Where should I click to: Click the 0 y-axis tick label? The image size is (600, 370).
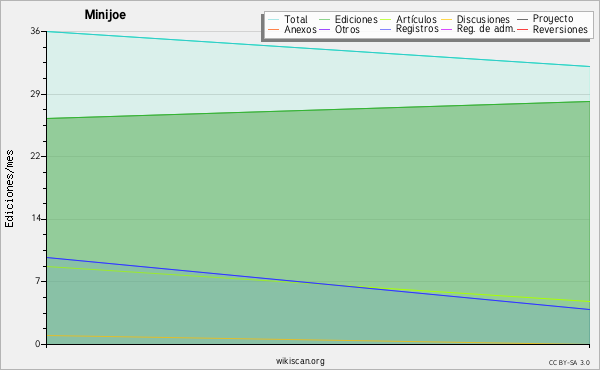[x=38, y=344]
